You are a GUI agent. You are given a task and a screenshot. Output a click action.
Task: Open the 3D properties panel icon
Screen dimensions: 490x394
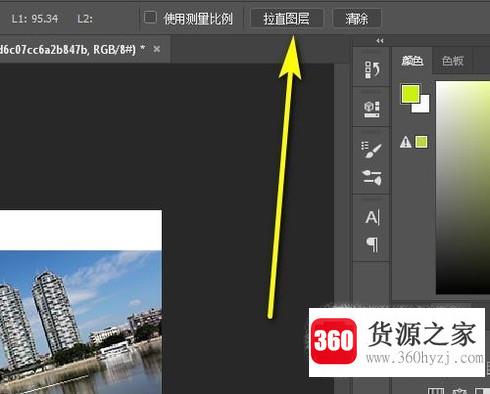(372, 109)
